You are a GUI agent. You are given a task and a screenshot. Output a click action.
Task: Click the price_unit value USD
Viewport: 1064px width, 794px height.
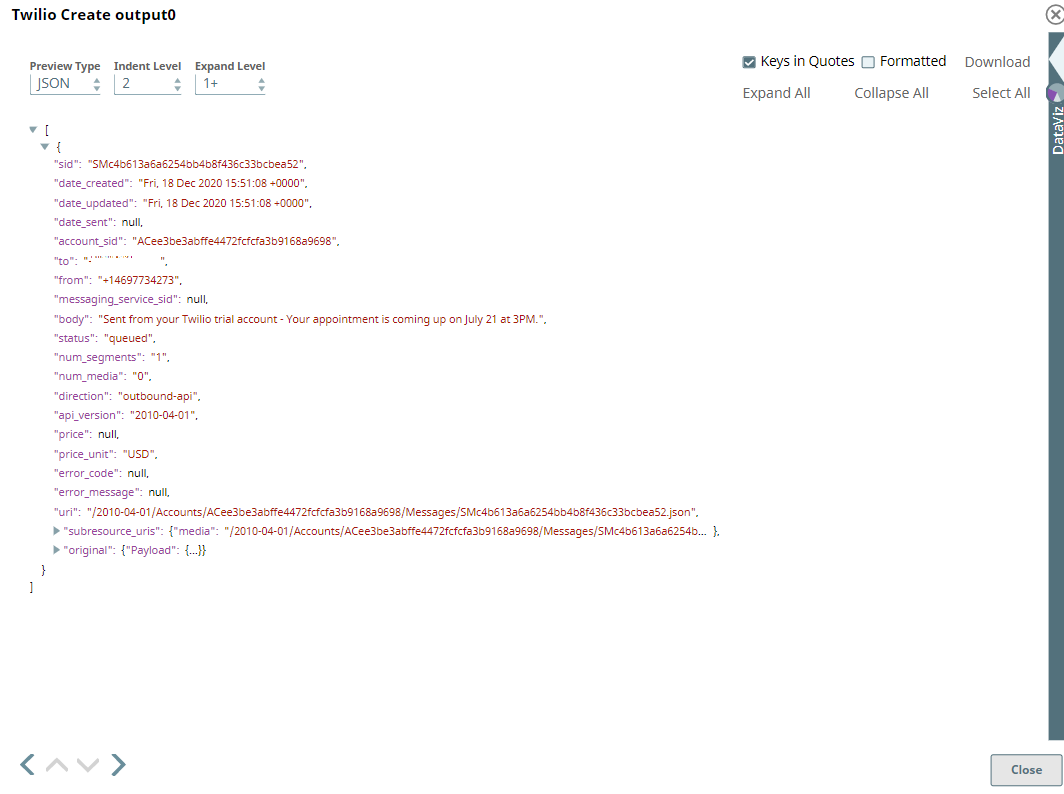click(139, 454)
